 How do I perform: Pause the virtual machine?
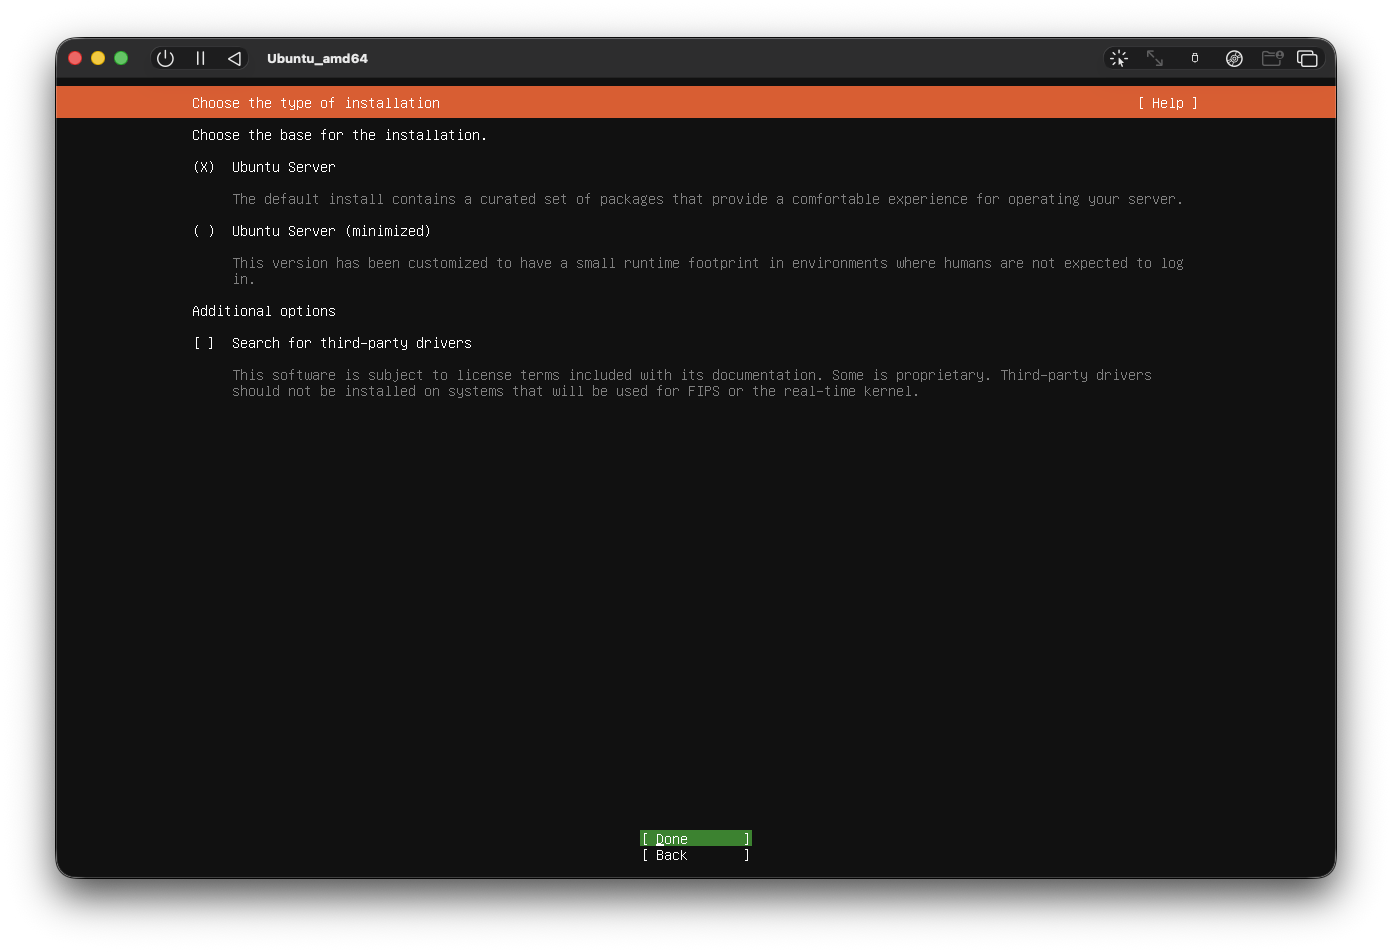coord(200,58)
